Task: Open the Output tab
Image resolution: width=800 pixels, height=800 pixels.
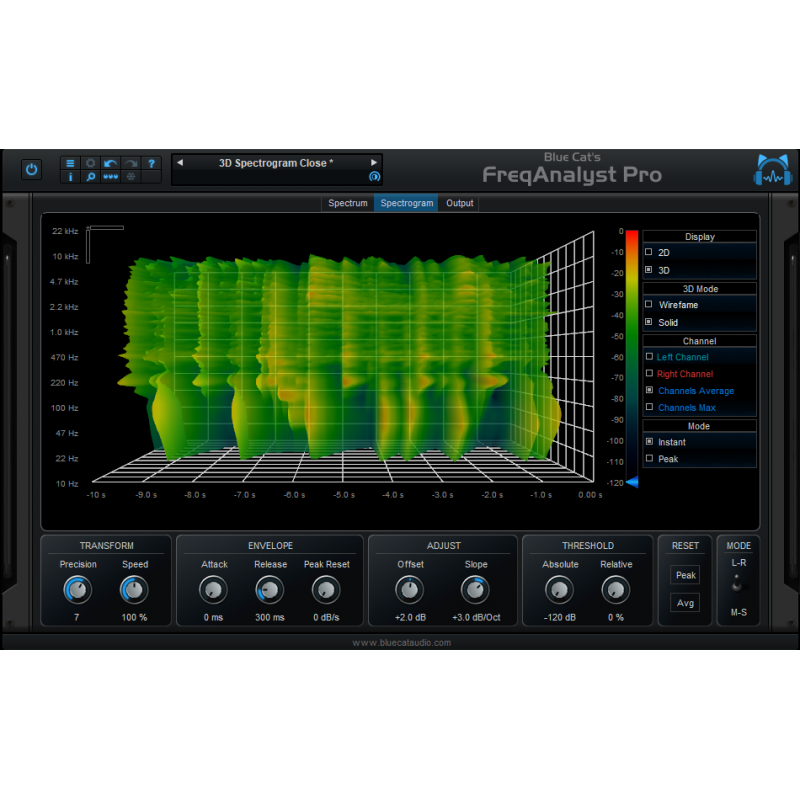Action: 459,202
